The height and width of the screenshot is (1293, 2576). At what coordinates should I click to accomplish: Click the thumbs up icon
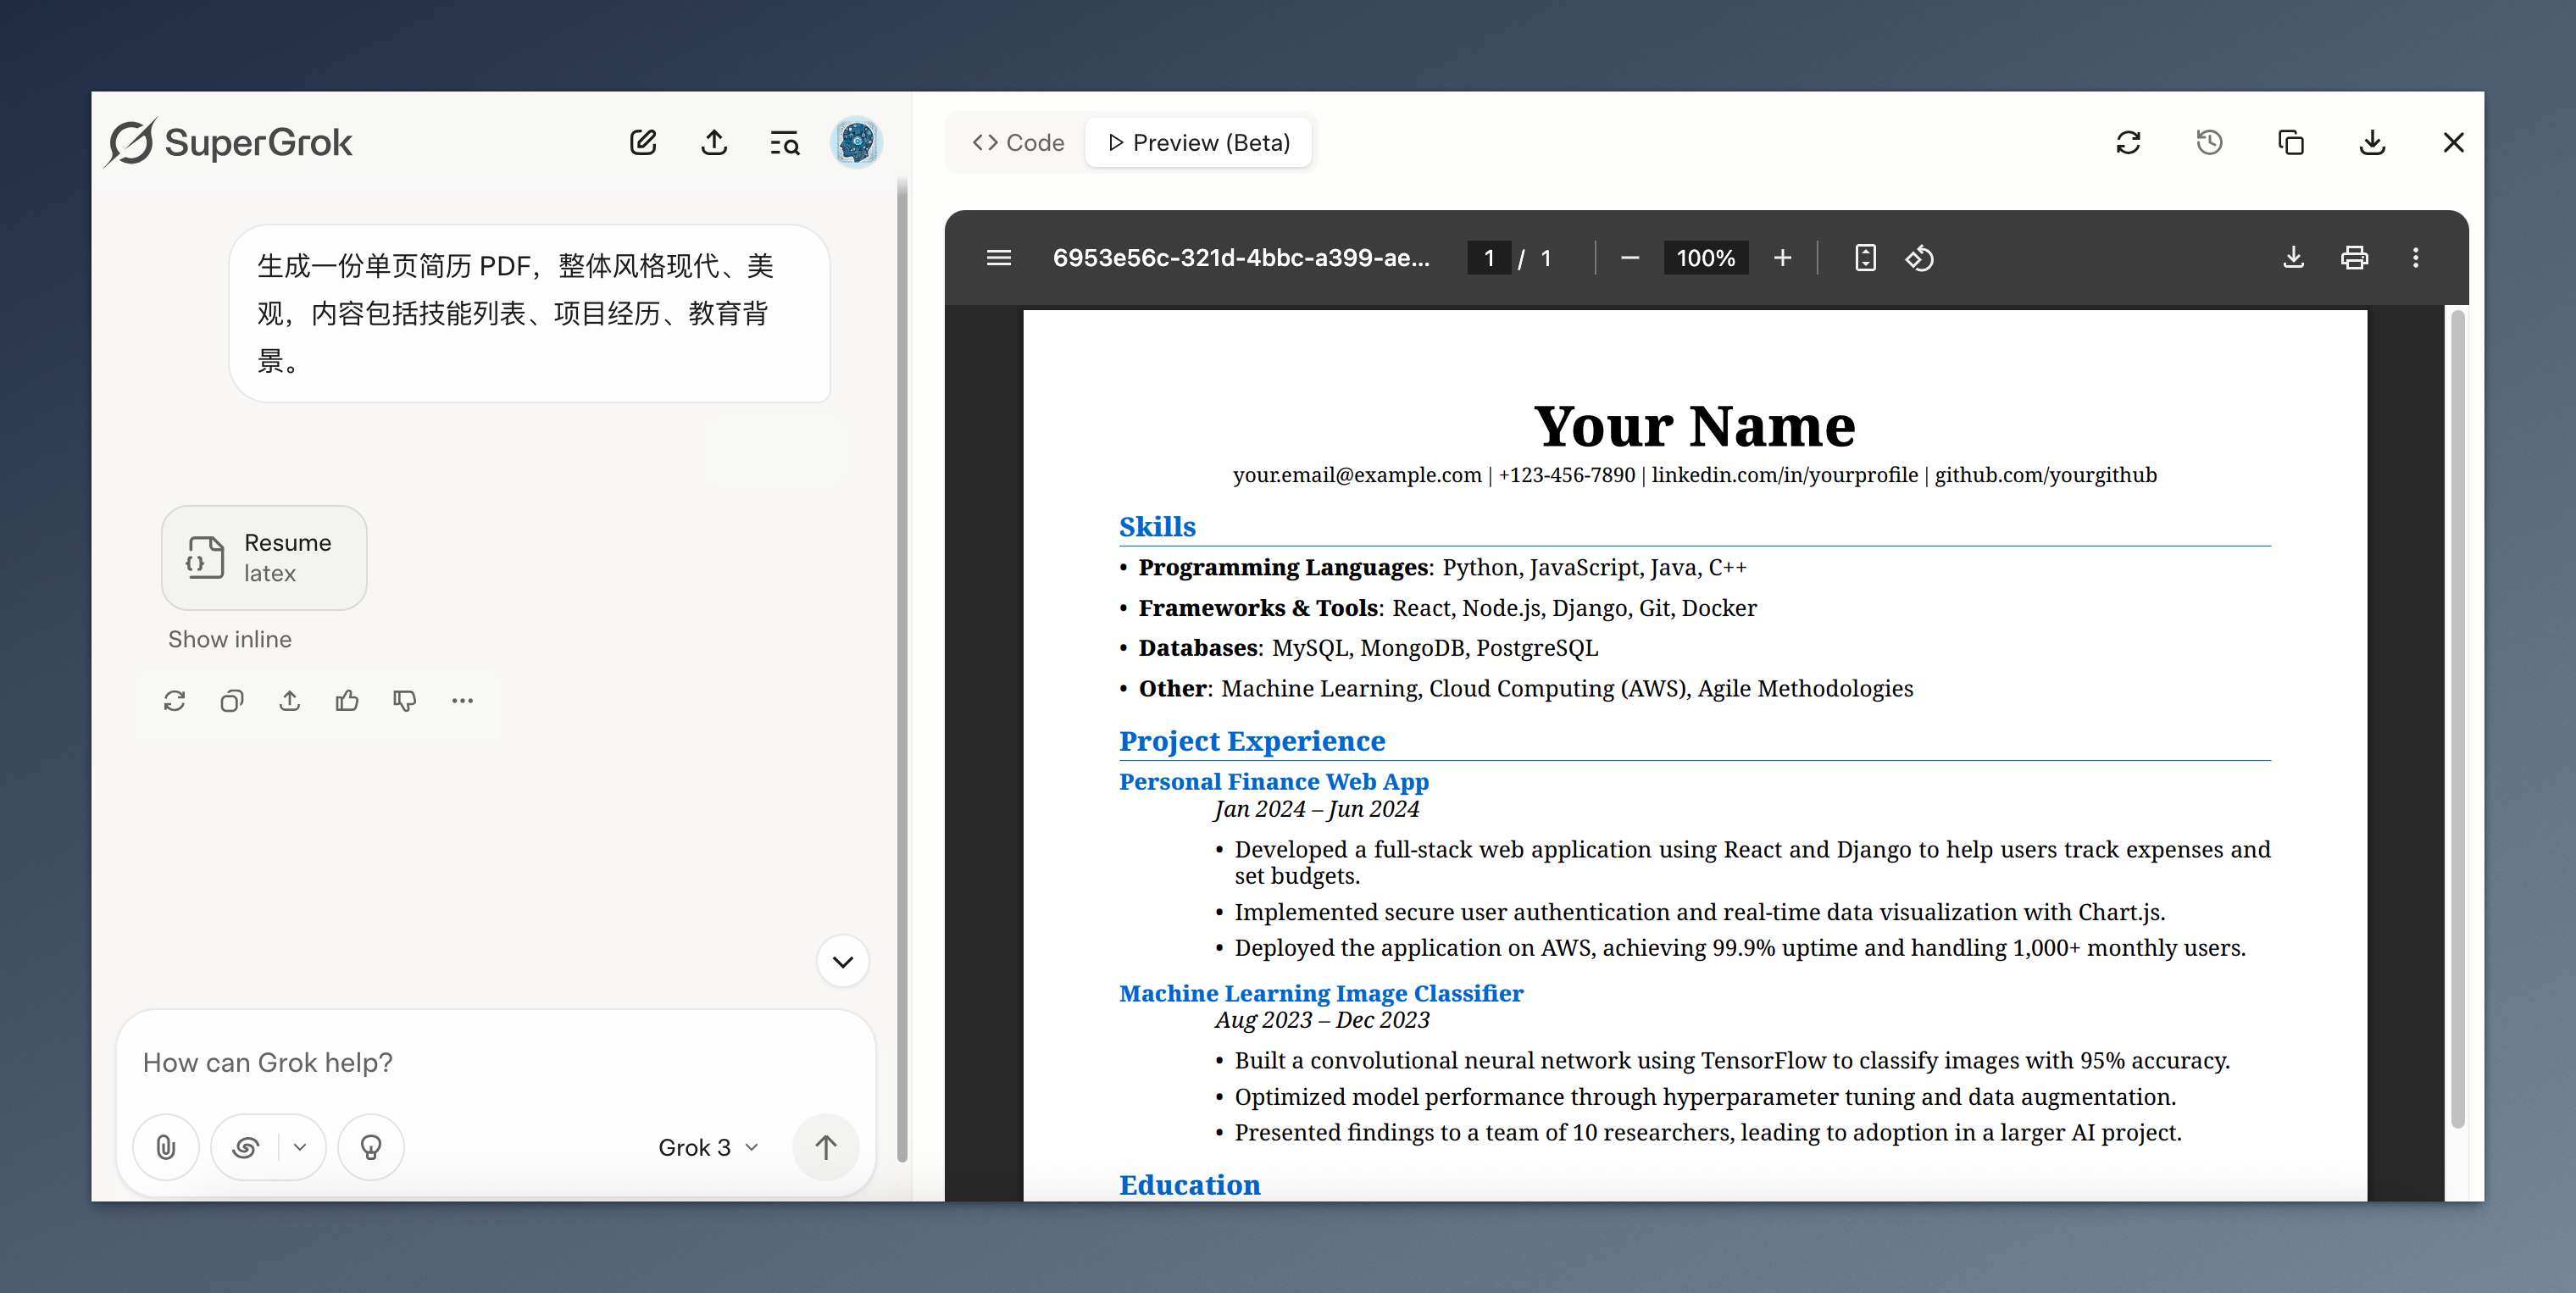347,701
